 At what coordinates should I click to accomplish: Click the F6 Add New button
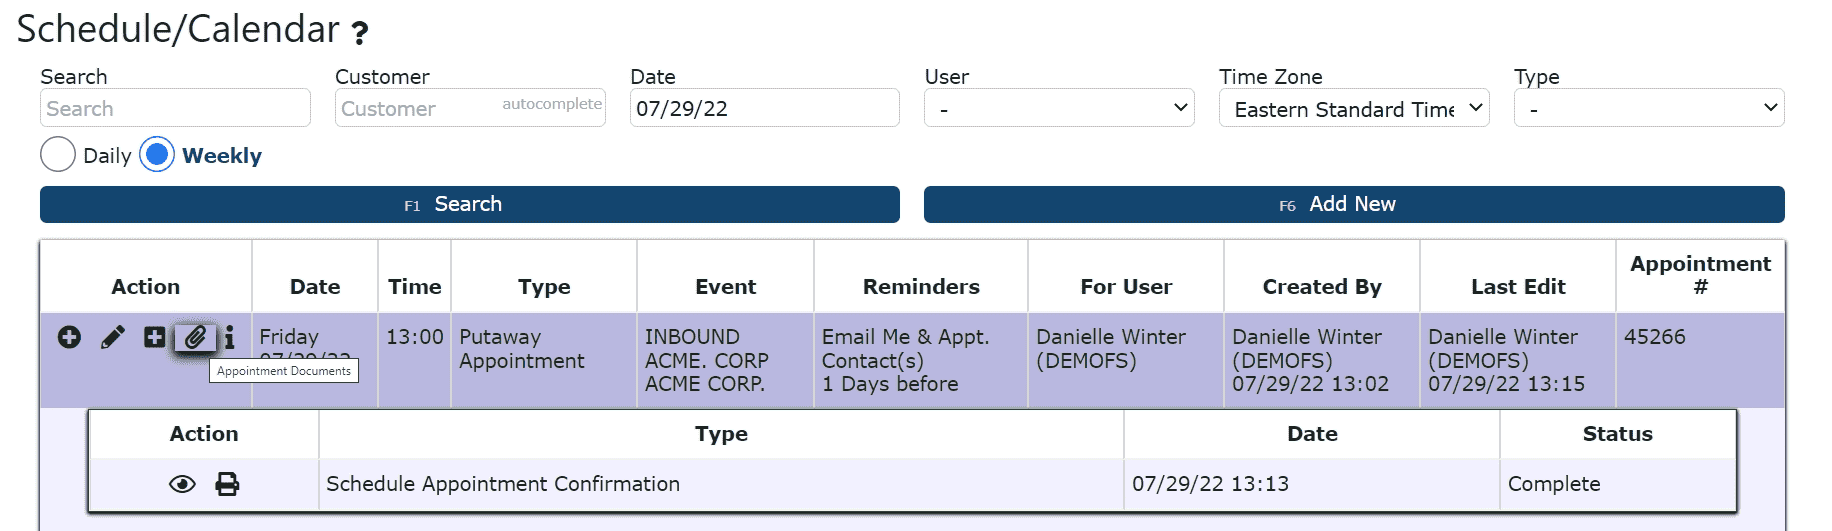tap(1354, 204)
